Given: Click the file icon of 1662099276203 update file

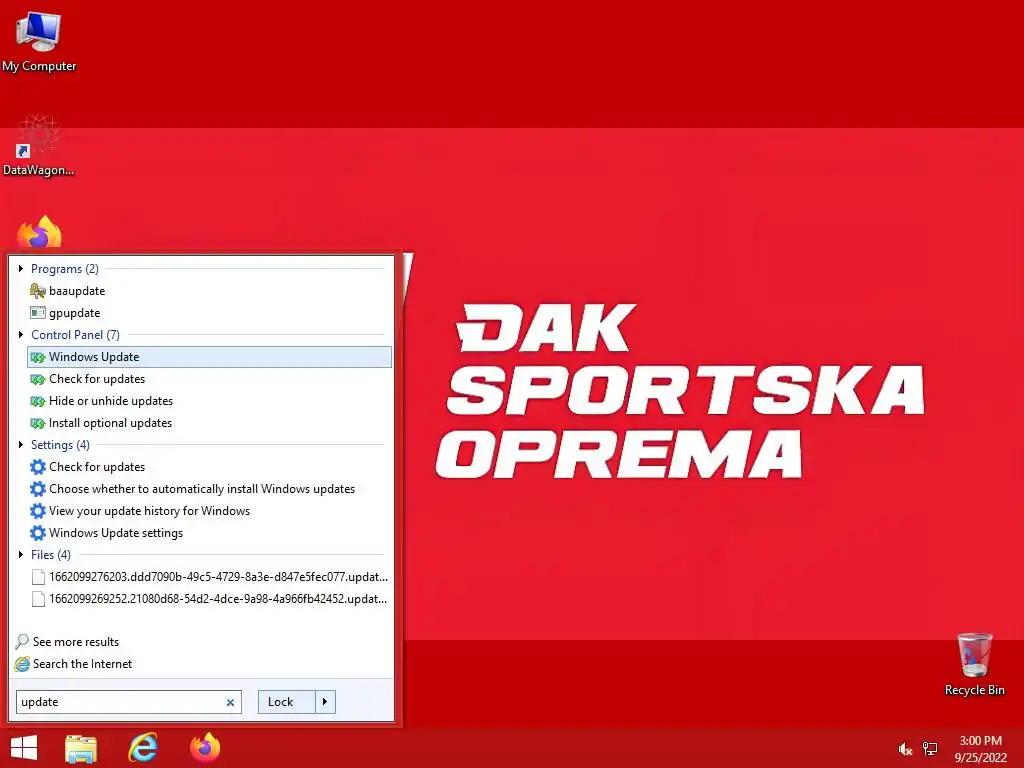Looking at the screenshot, I should [x=39, y=577].
